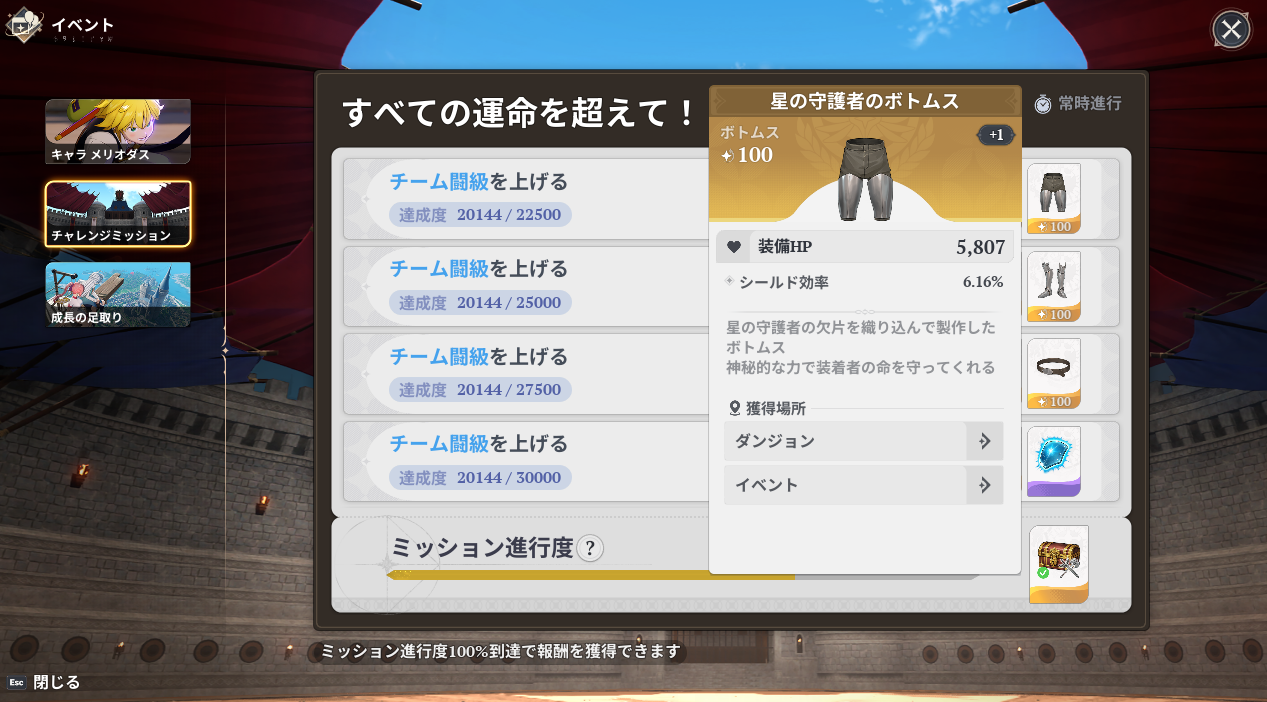Open the 成長の足取り event tab

[x=118, y=295]
